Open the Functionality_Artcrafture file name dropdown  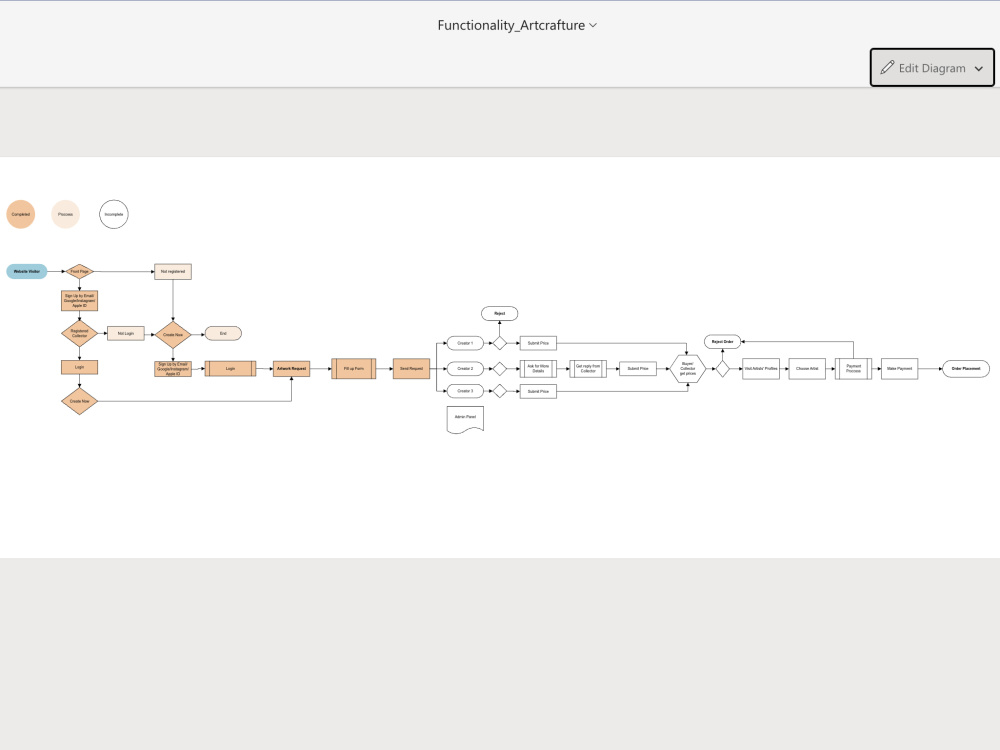(517, 25)
